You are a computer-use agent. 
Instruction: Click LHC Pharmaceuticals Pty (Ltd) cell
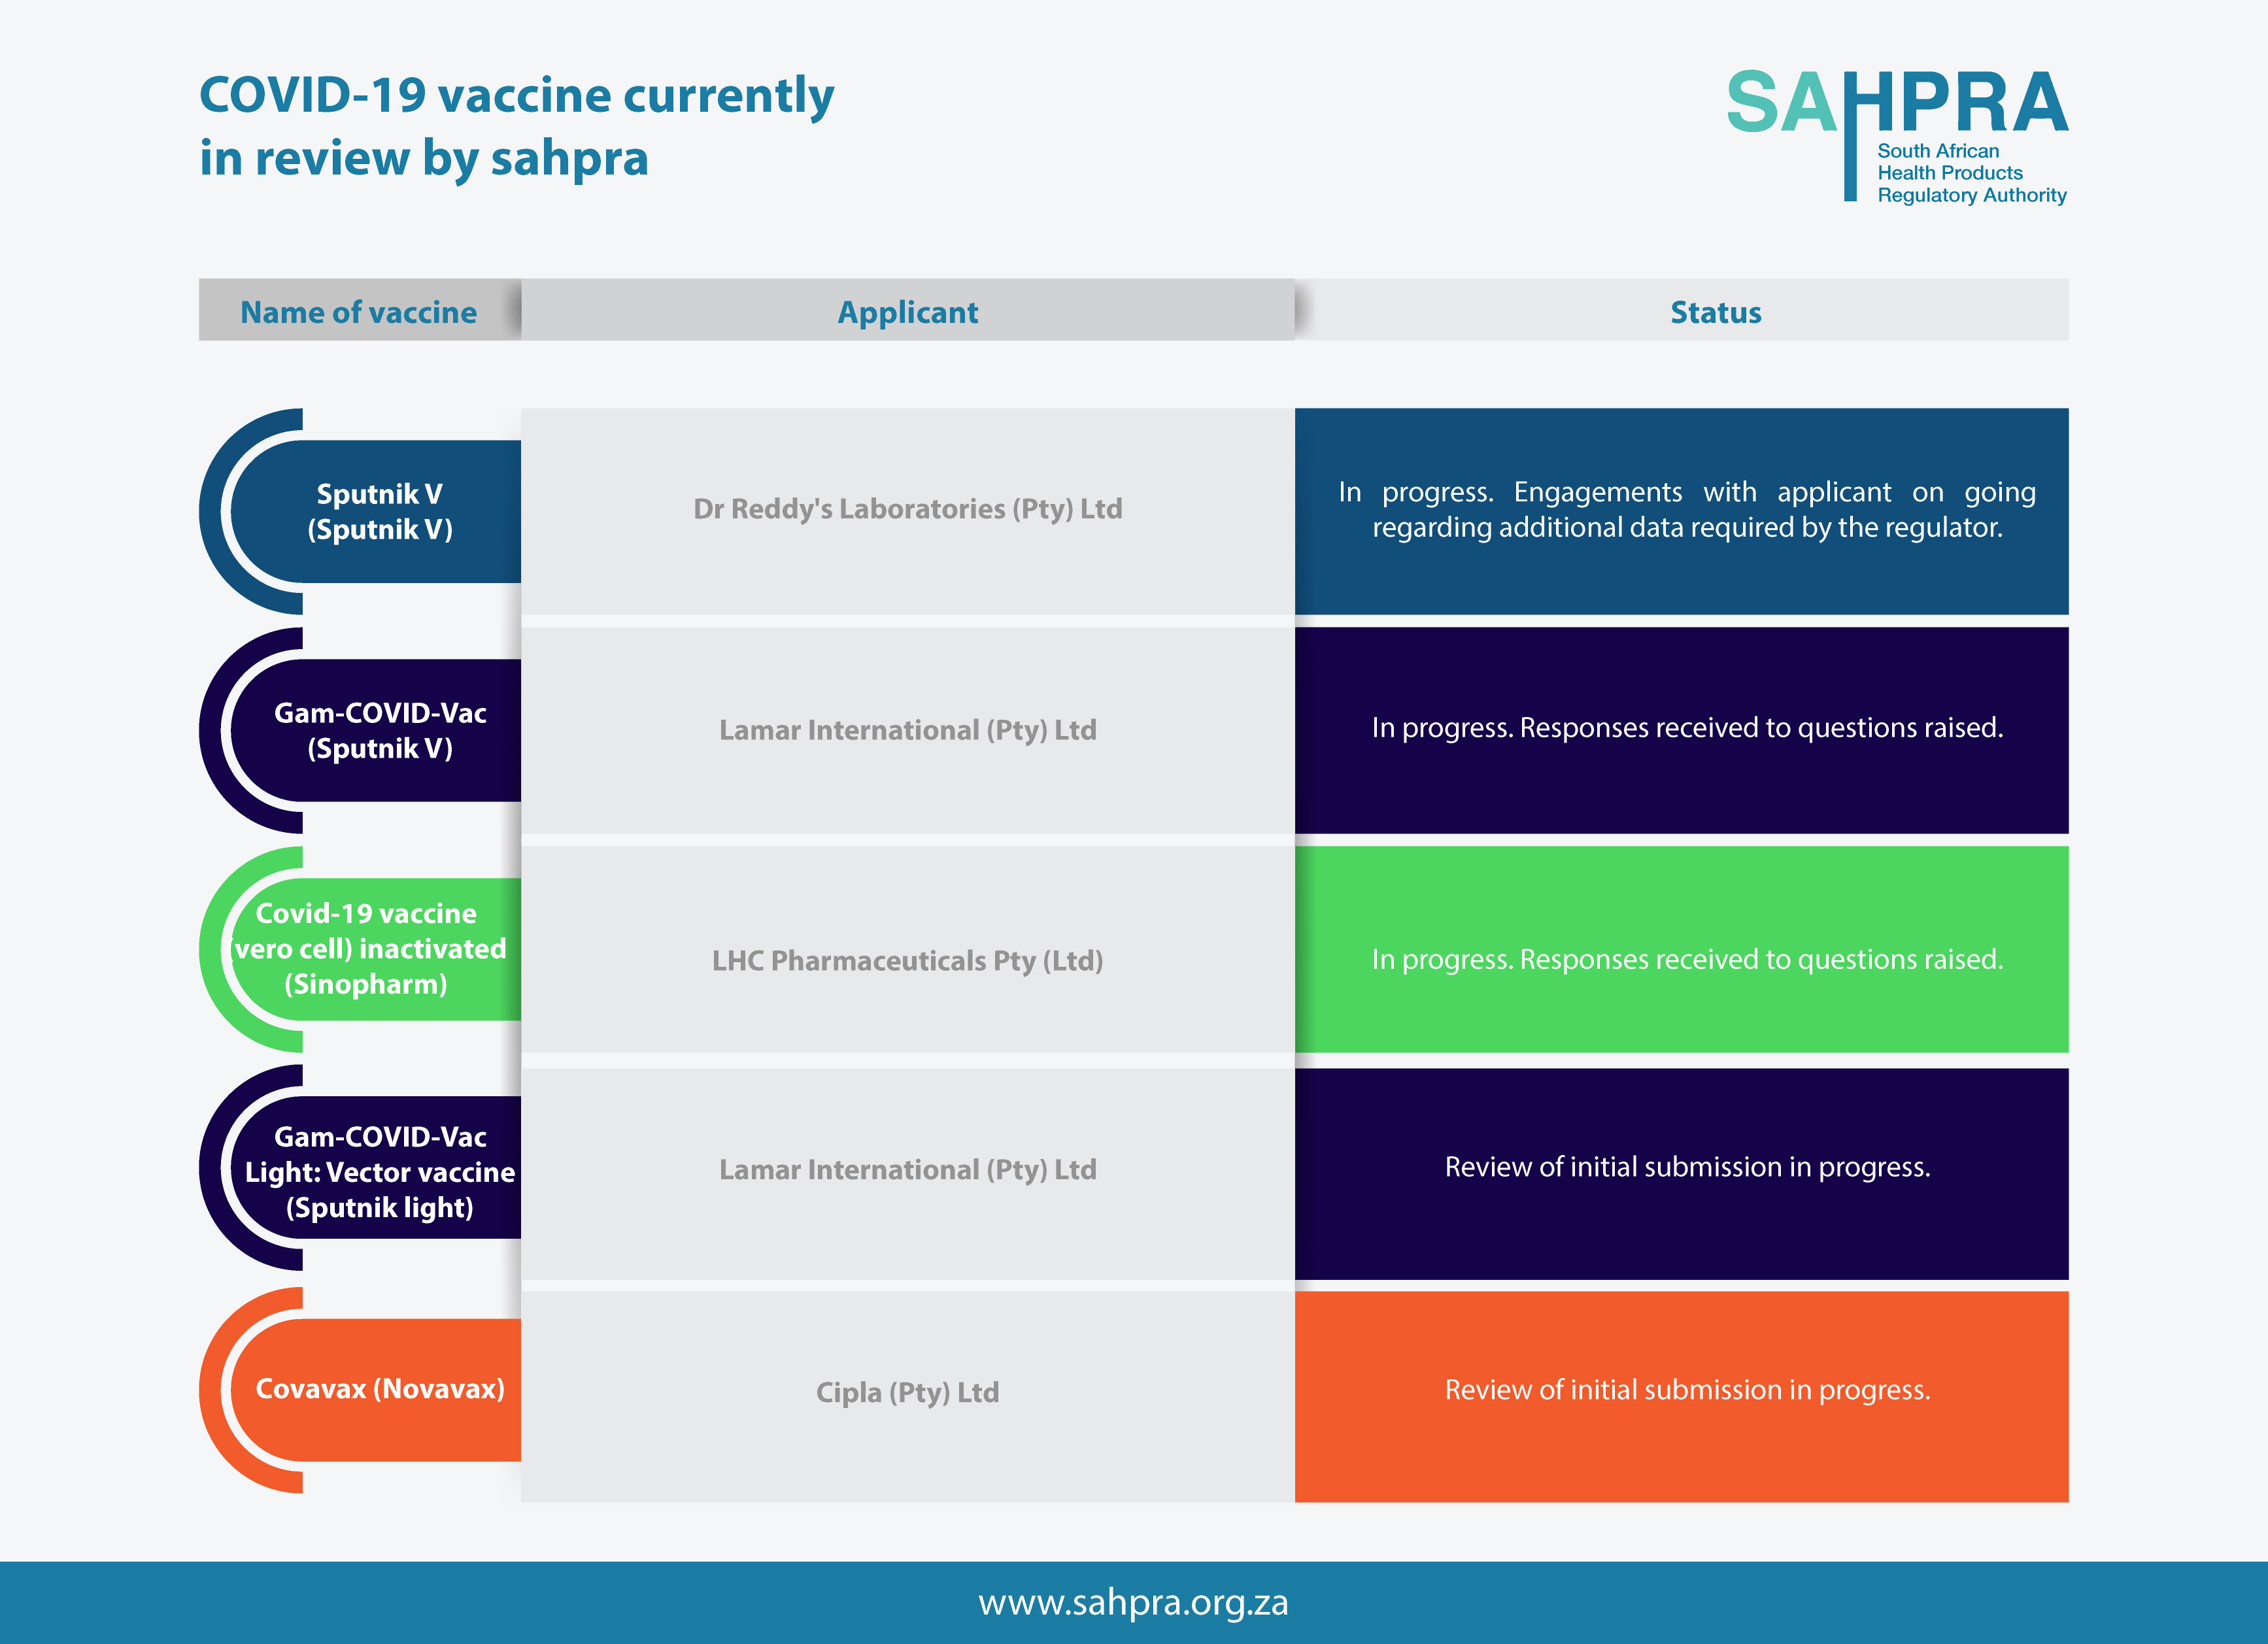(907, 961)
